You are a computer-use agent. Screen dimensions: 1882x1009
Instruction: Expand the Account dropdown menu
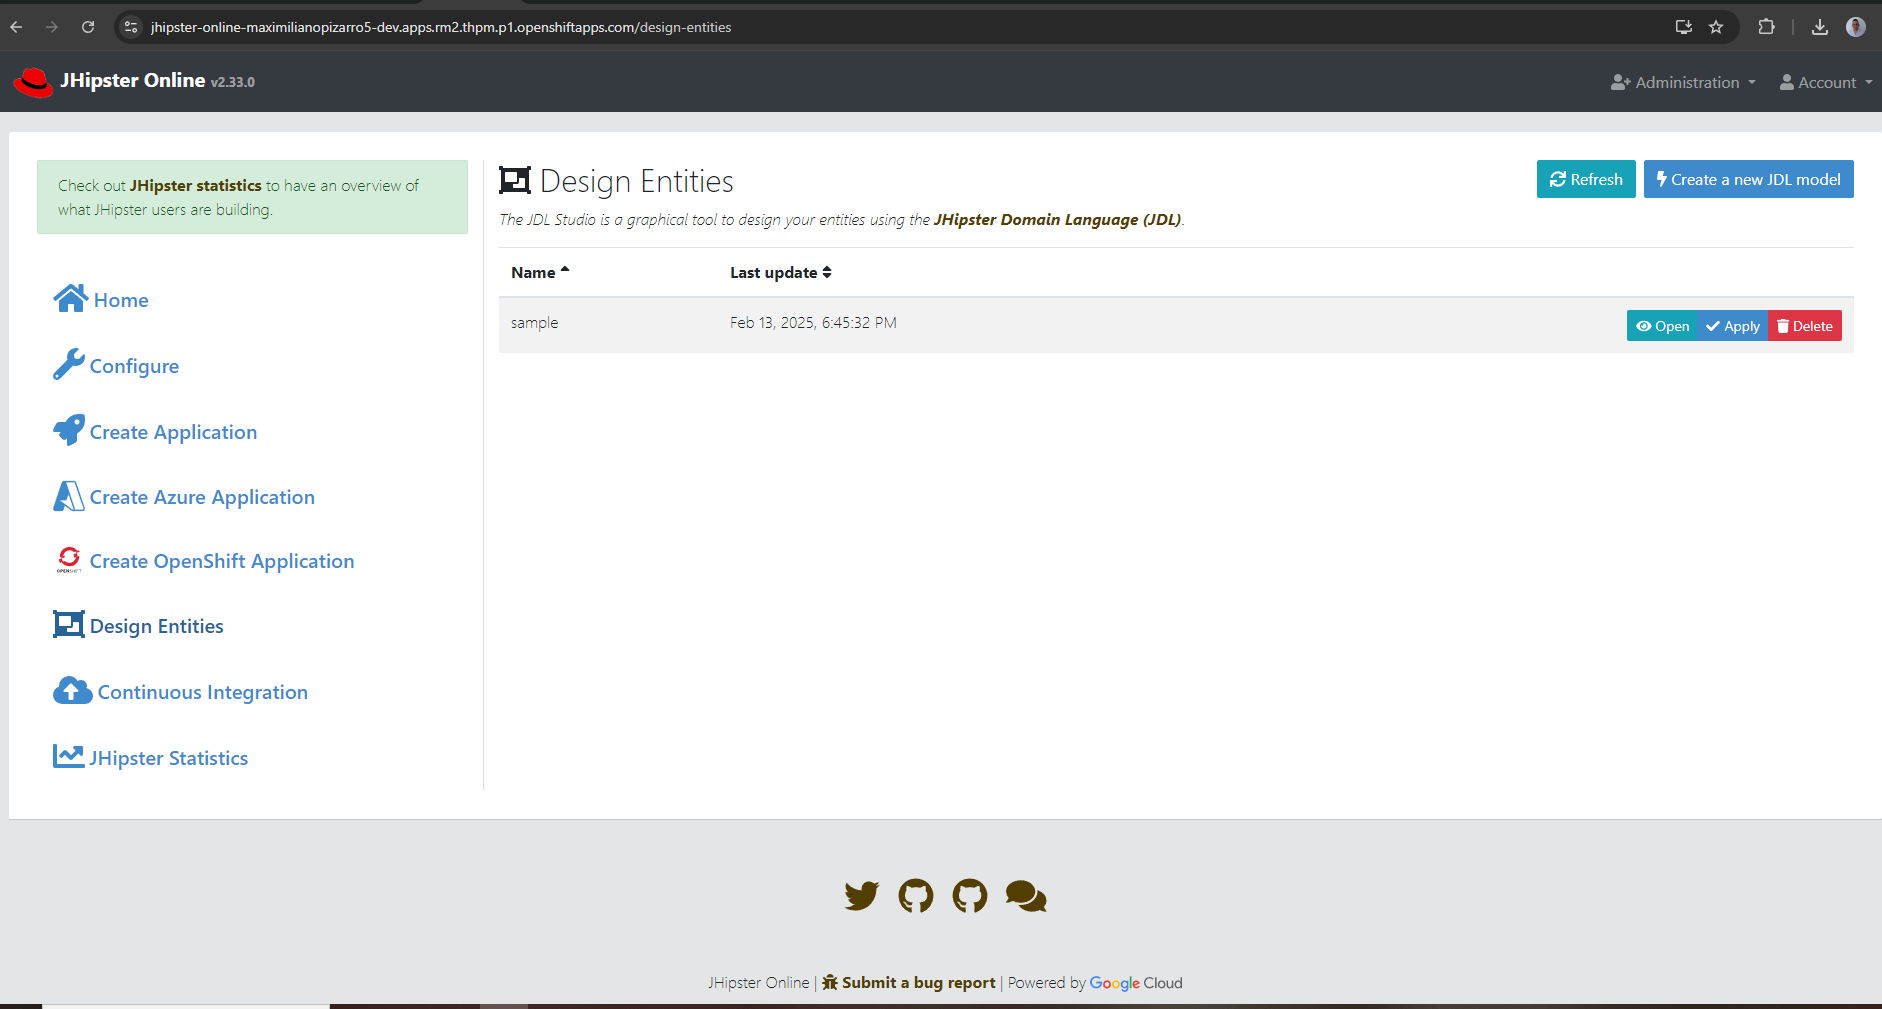[1826, 83]
